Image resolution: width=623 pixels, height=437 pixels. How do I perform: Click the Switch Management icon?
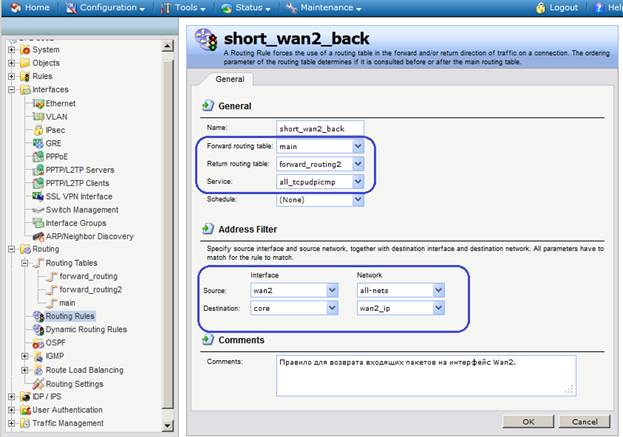[x=38, y=210]
